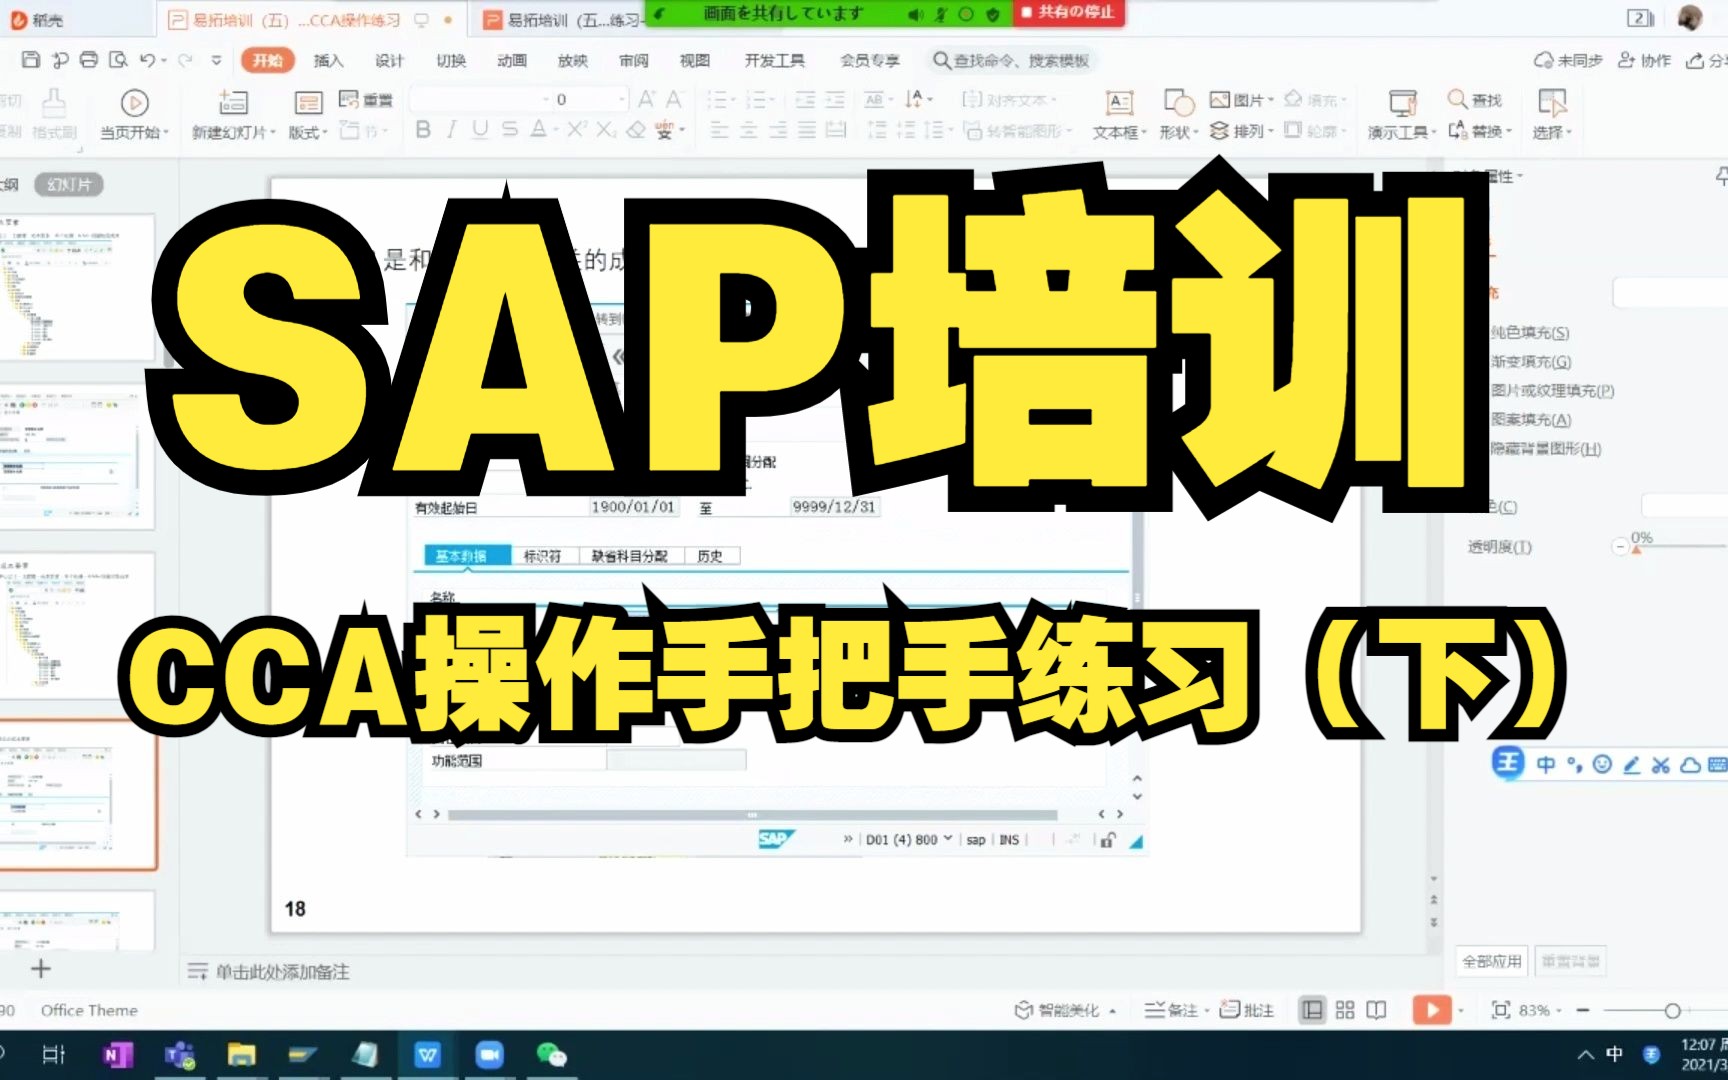Expand the 智能美化 menu in status bar
The image size is (1728, 1080).
[1065, 1010]
